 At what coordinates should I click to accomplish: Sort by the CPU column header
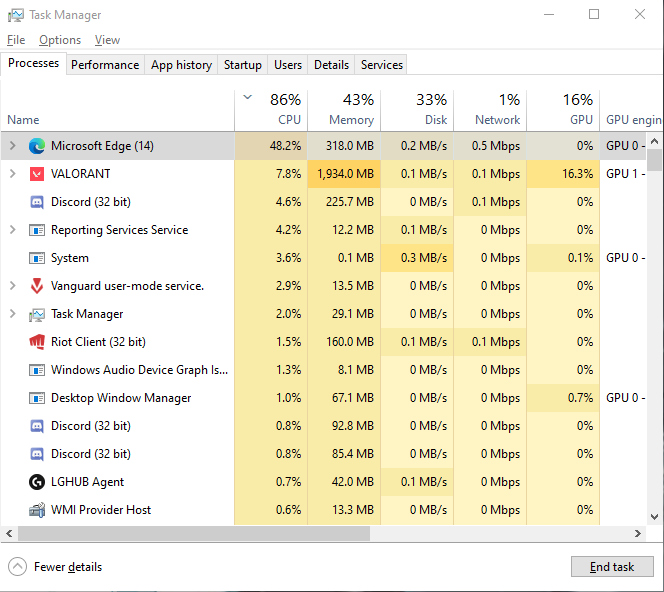(x=271, y=110)
